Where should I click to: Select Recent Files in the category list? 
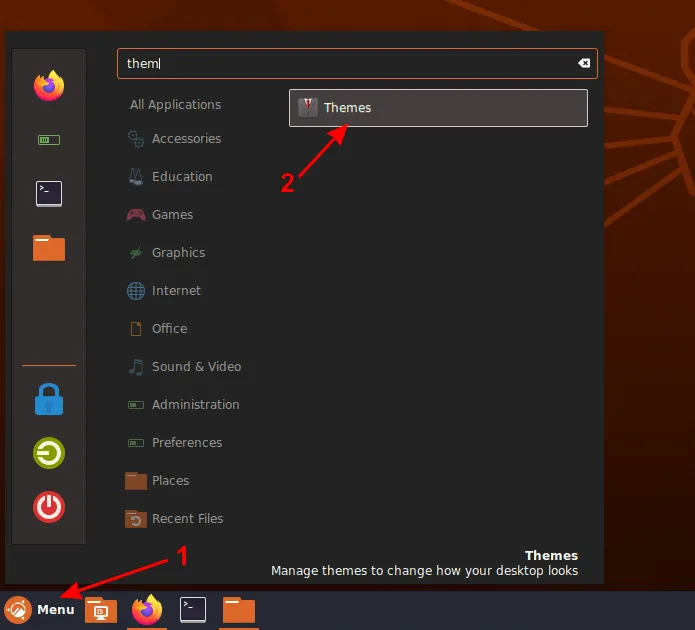point(186,519)
